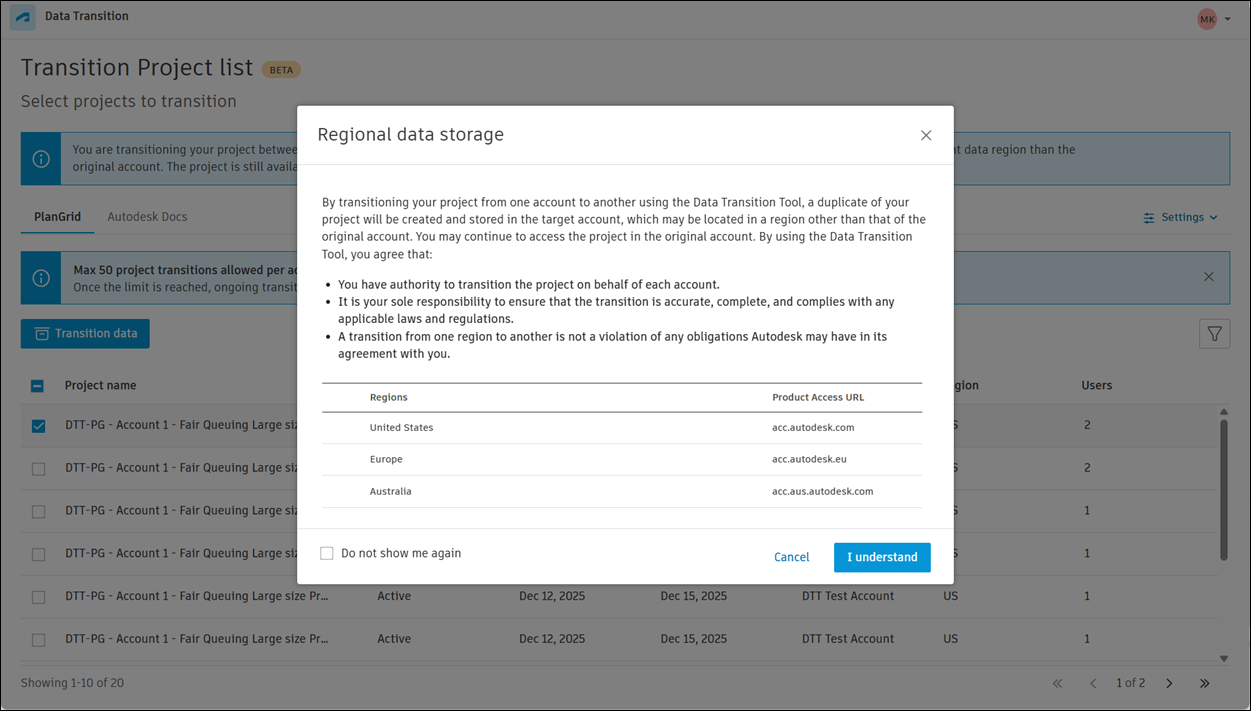Close the Regional data storage dialog
The width and height of the screenshot is (1251, 711).
click(x=926, y=136)
